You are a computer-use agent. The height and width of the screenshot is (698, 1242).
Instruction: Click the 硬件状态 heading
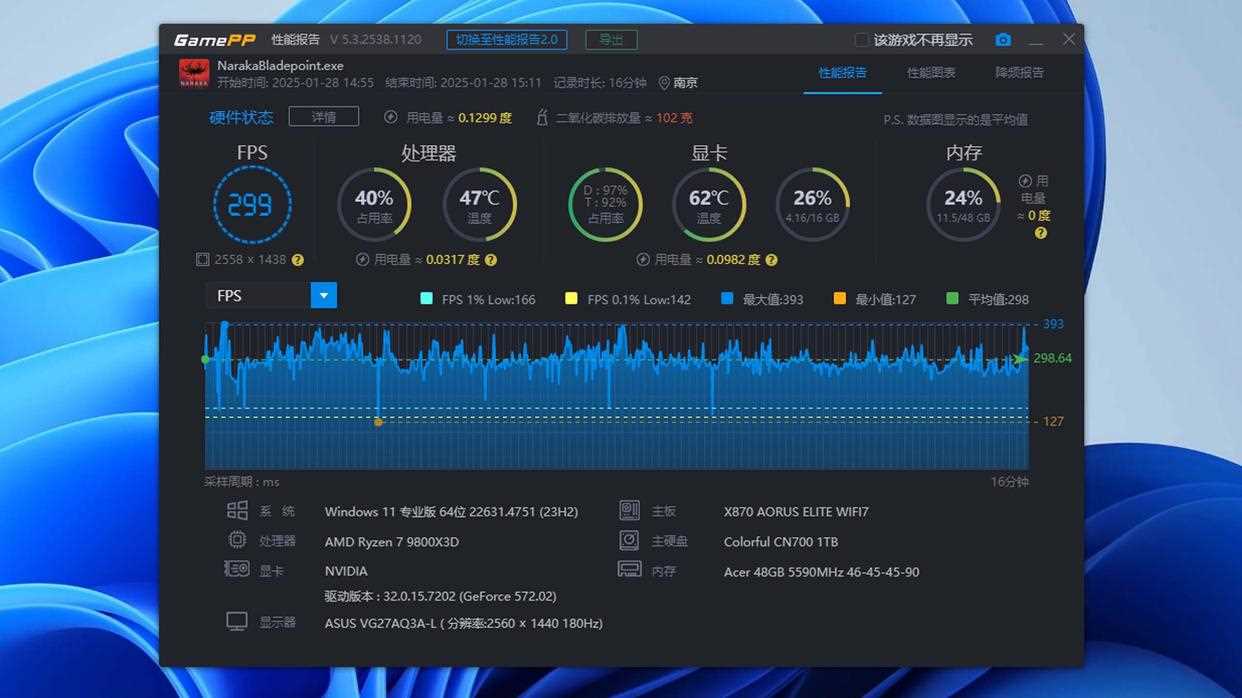(x=241, y=117)
